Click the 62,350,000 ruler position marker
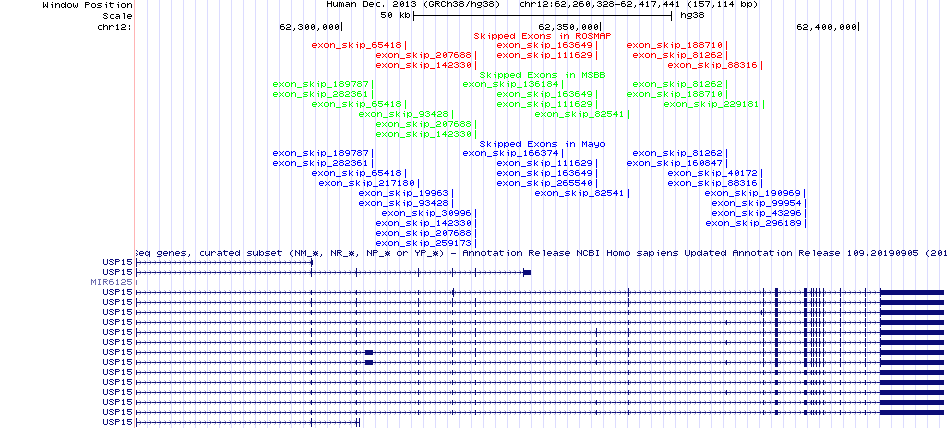Image resolution: width=950 pixels, height=428 pixels. coord(569,26)
